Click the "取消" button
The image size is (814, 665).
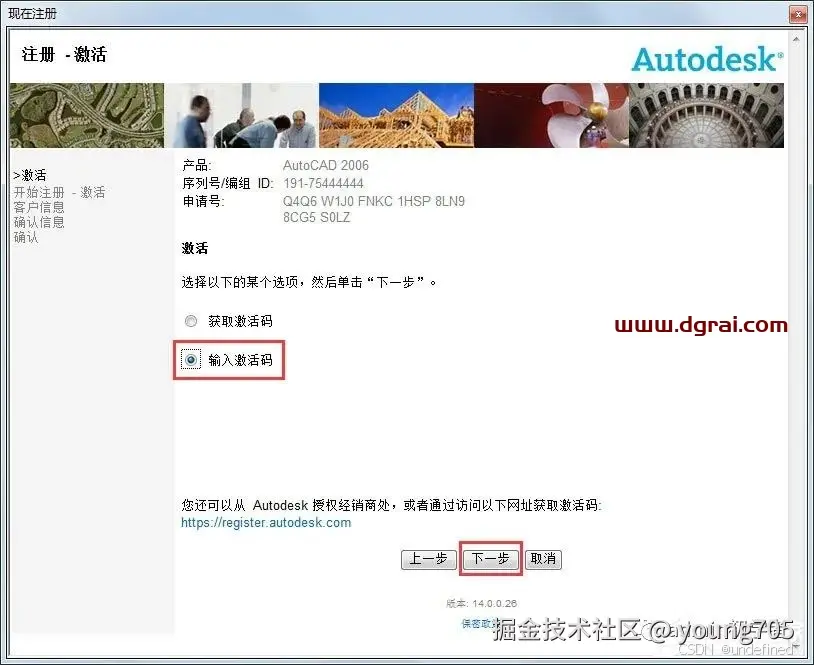point(543,560)
